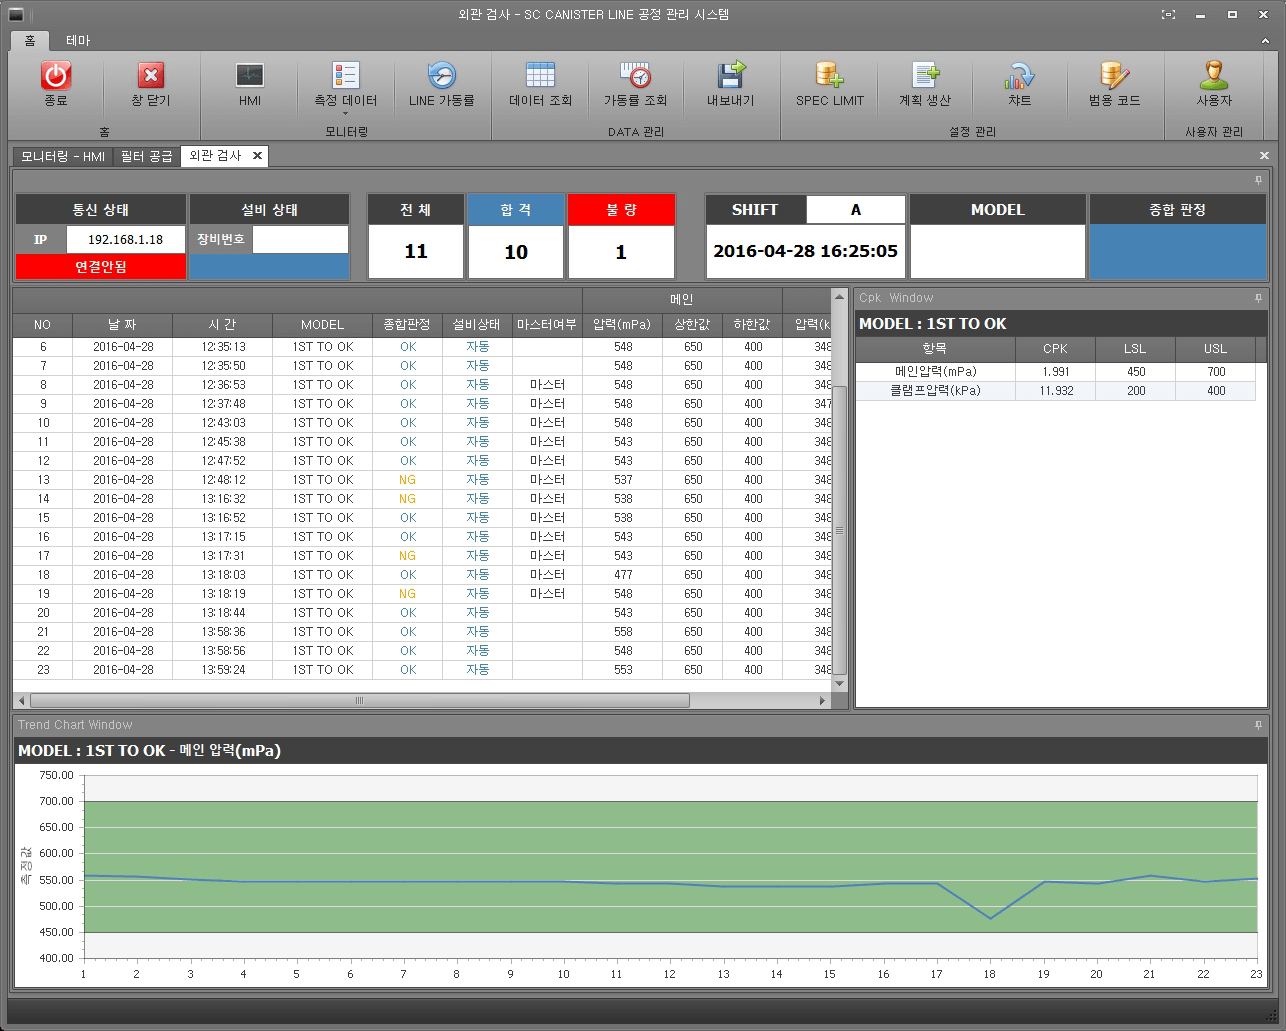Open the 차트 chart icon

(1019, 77)
